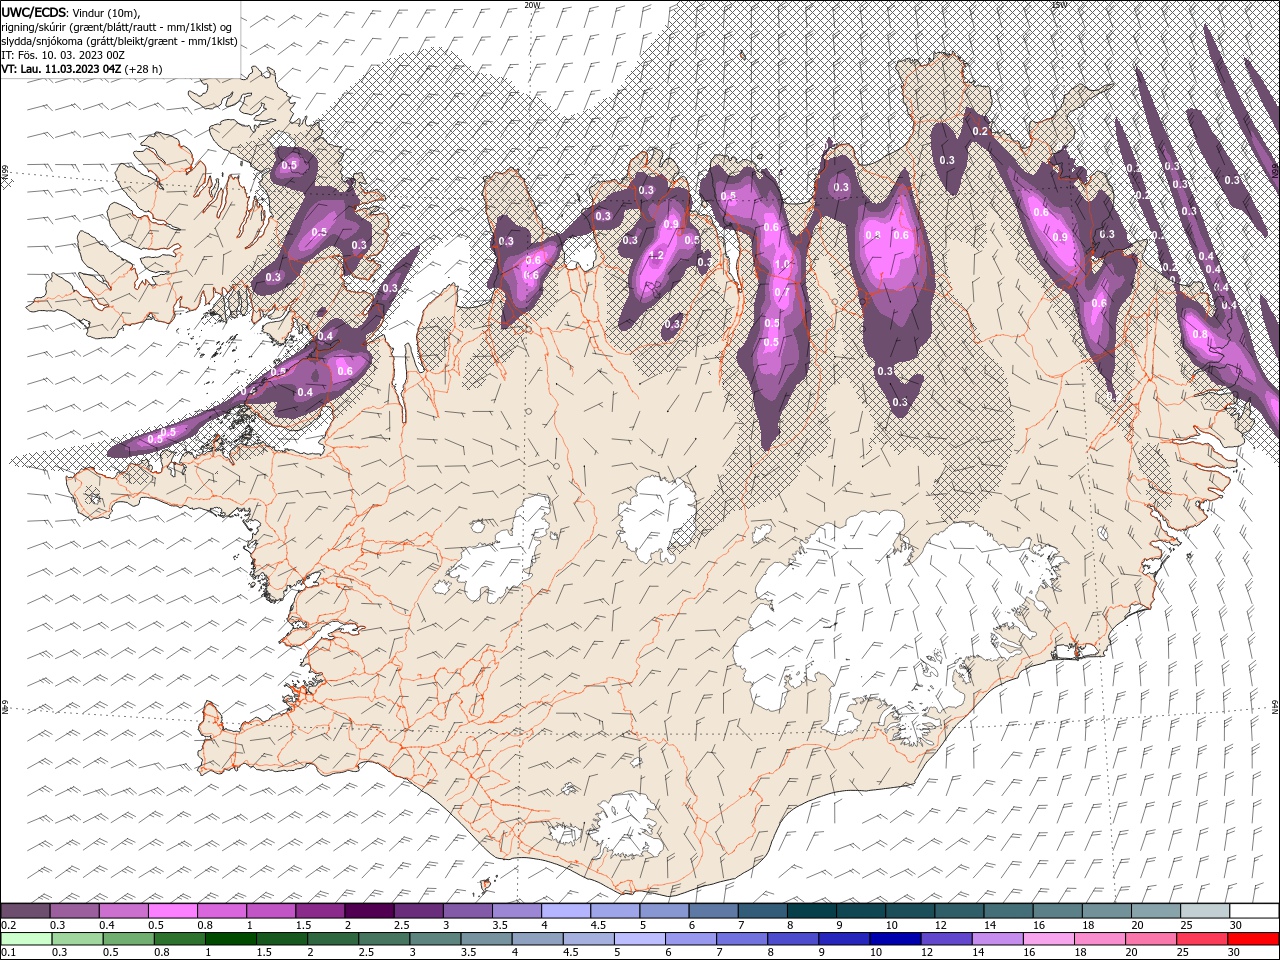Pick the top-row snow swatch starting at 0.8
The height and width of the screenshot is (960, 1280).
[x=221, y=911]
